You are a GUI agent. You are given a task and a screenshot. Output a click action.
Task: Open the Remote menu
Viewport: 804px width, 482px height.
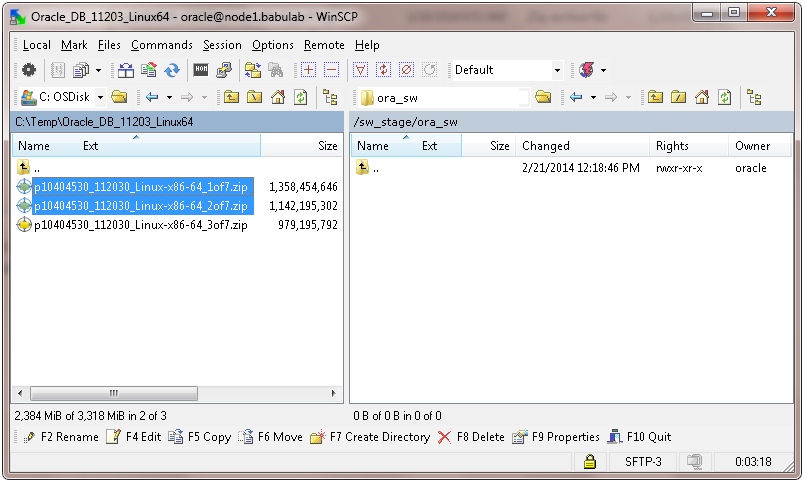point(324,45)
